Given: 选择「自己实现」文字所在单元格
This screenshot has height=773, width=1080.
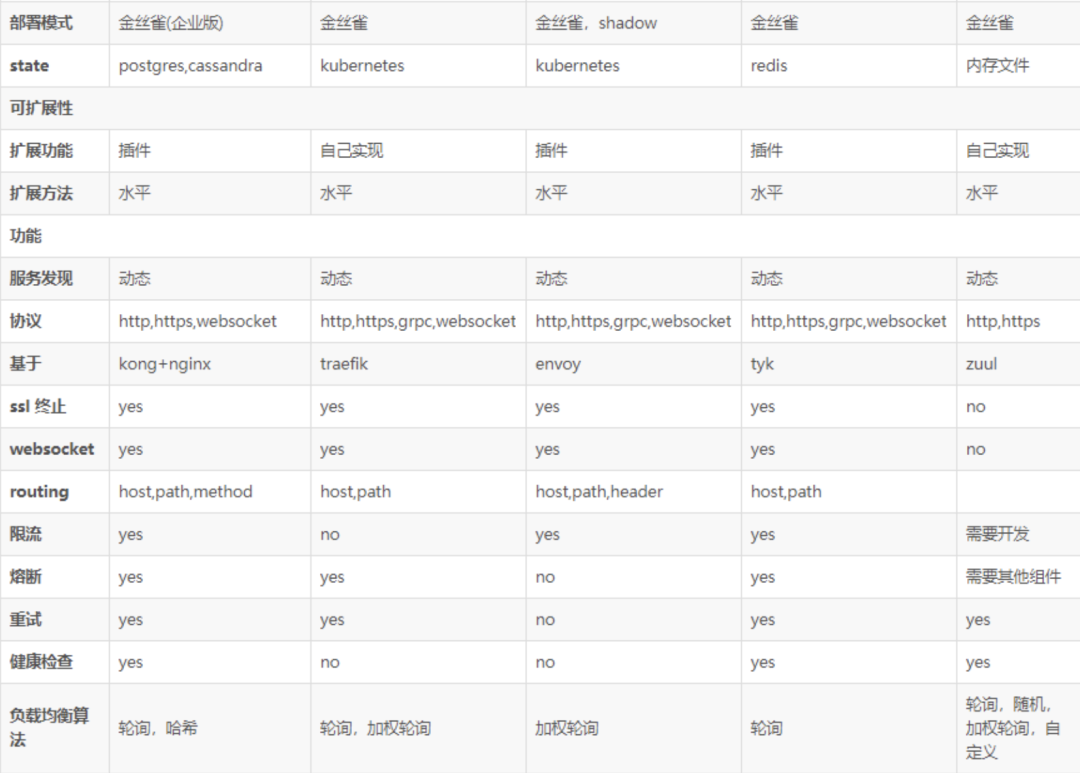Looking at the screenshot, I should 350,150.
